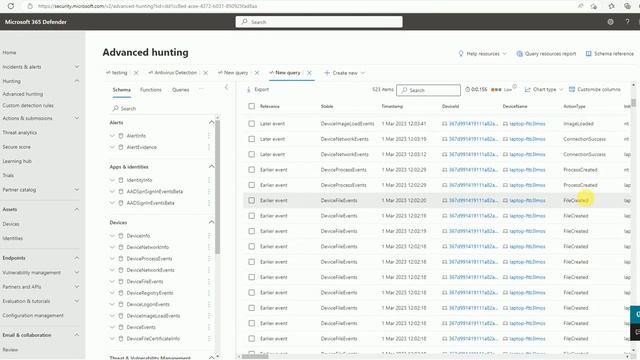Click the schema pane vertical scrollbar

click(218, 188)
